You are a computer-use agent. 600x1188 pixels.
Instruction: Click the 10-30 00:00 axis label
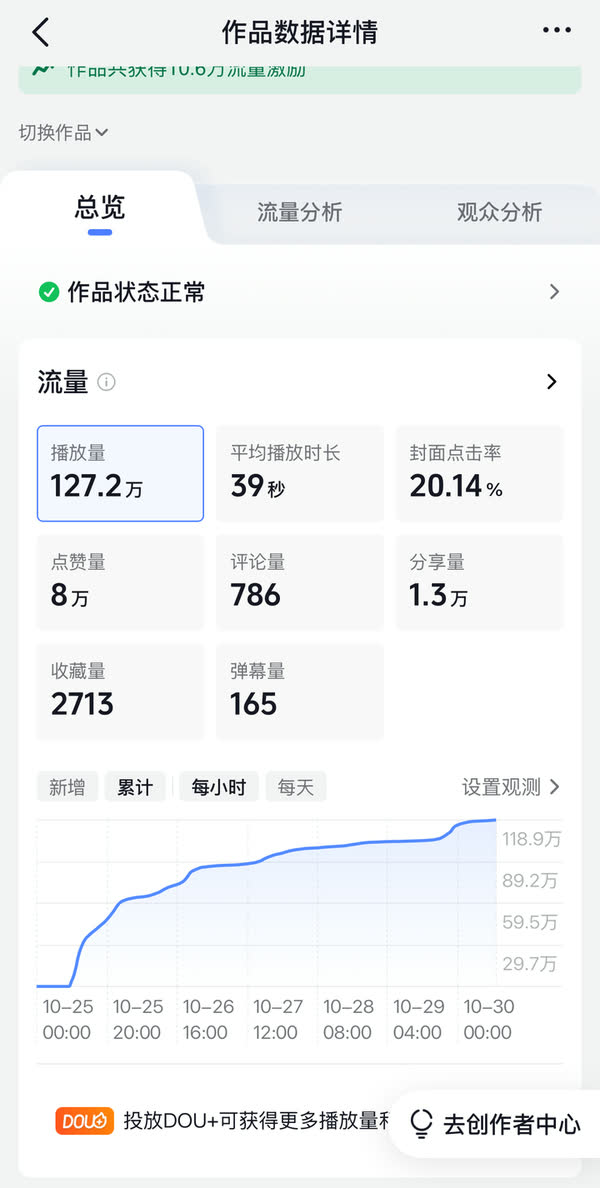(x=489, y=1020)
